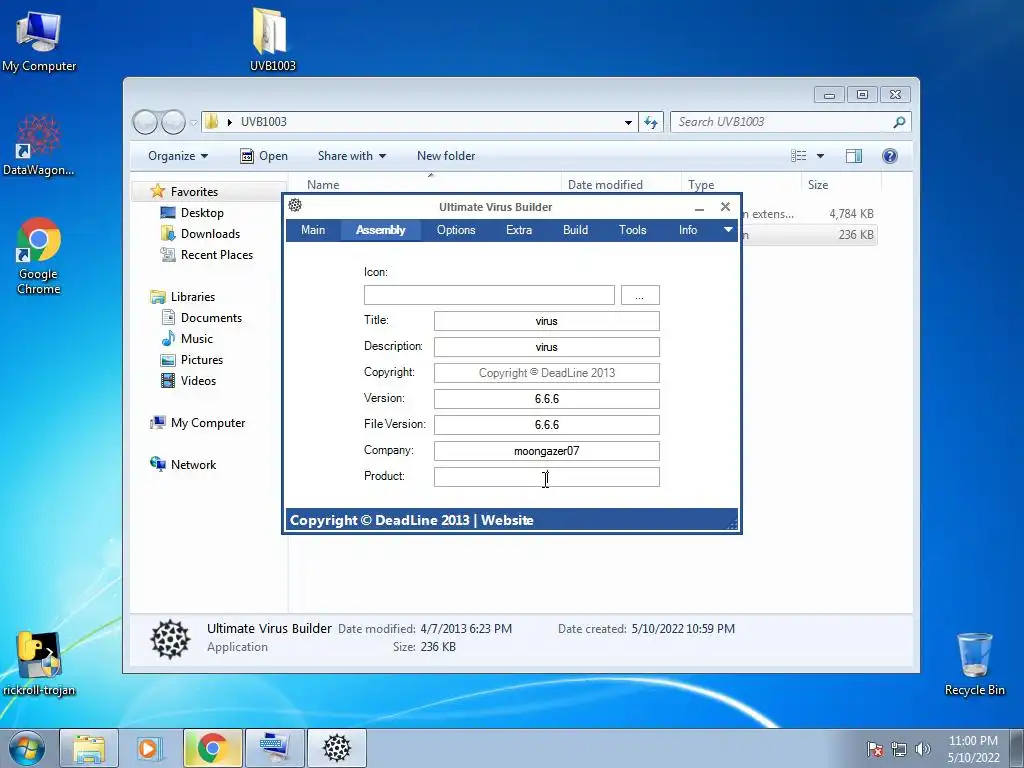Refresh the UVB1003 folder view
The height and width of the screenshot is (768, 1024).
click(x=651, y=122)
